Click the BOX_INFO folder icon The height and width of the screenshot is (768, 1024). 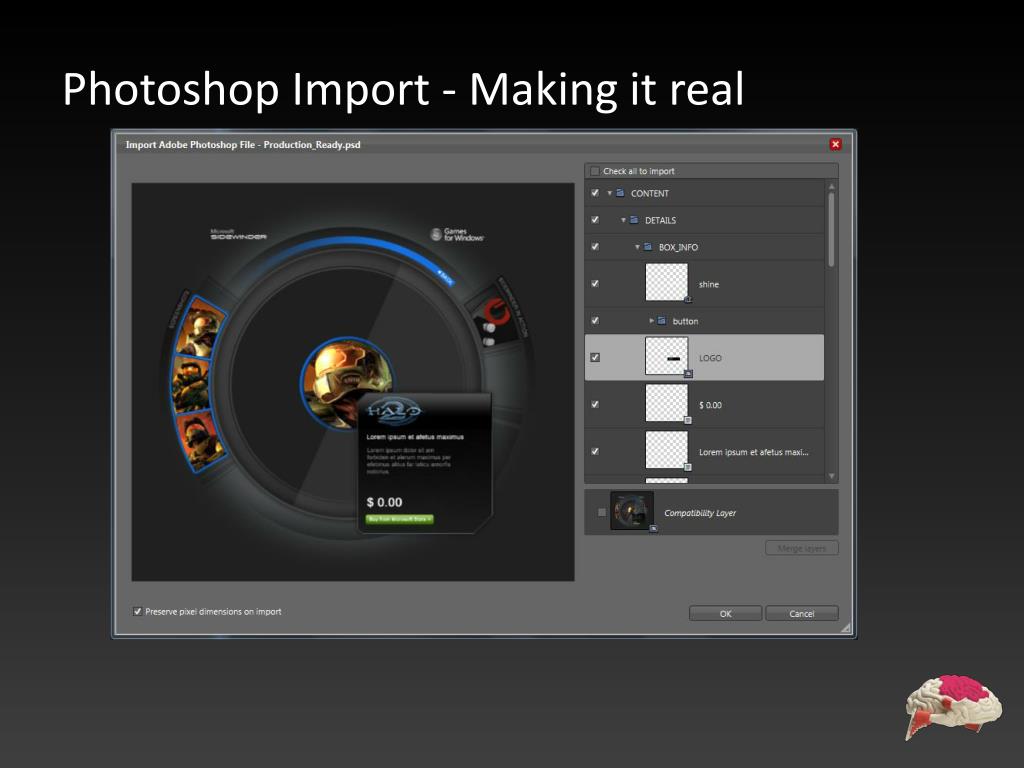click(x=648, y=247)
